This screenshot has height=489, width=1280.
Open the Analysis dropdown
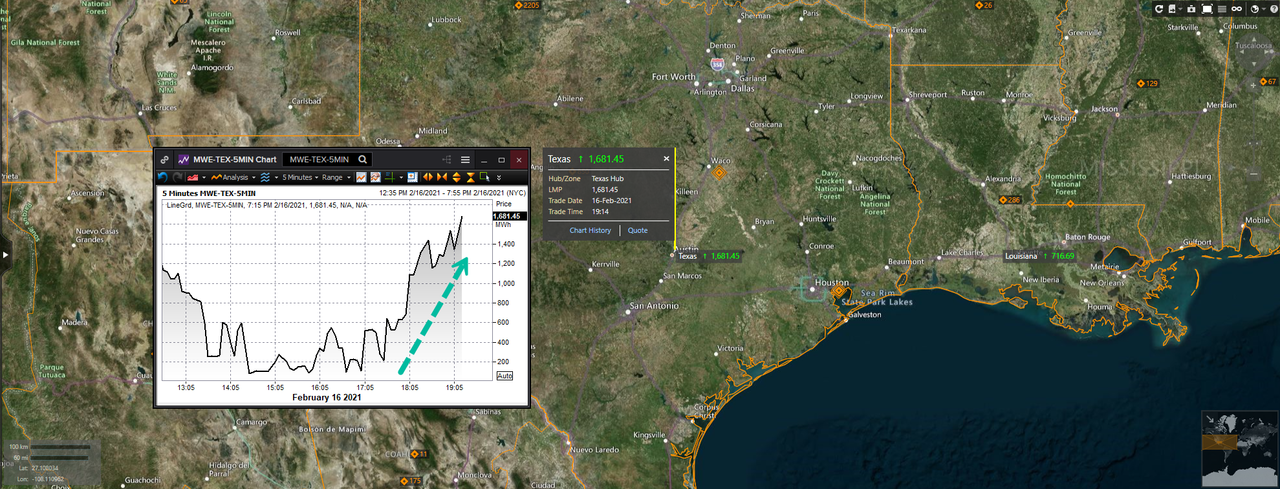230,177
